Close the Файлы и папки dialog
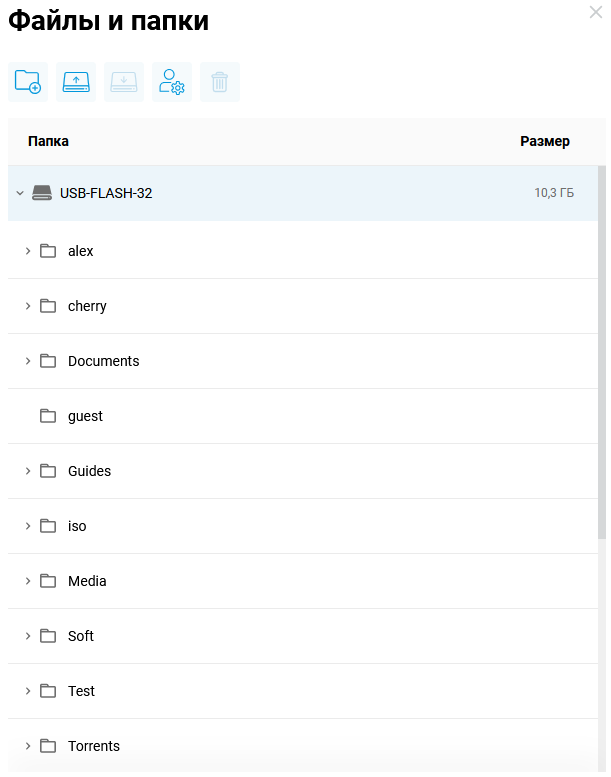This screenshot has height=777, width=611. point(597,12)
